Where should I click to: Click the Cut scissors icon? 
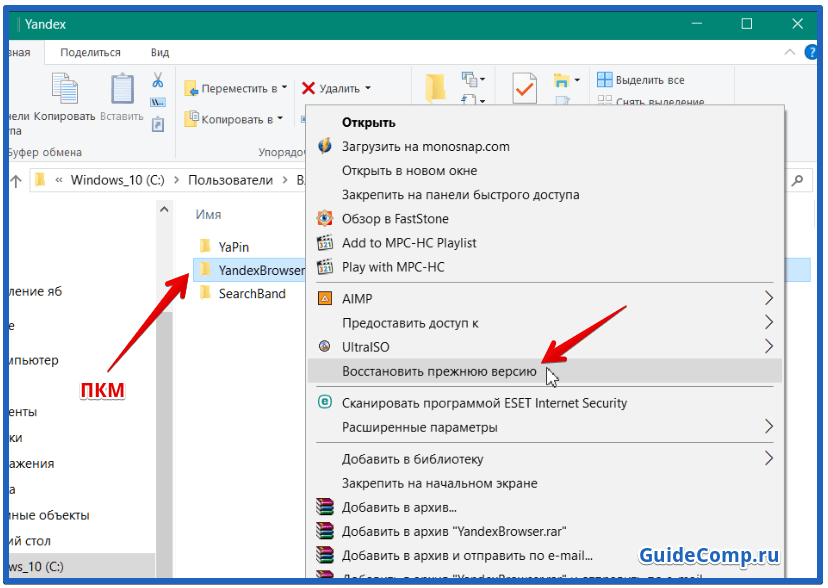157,80
